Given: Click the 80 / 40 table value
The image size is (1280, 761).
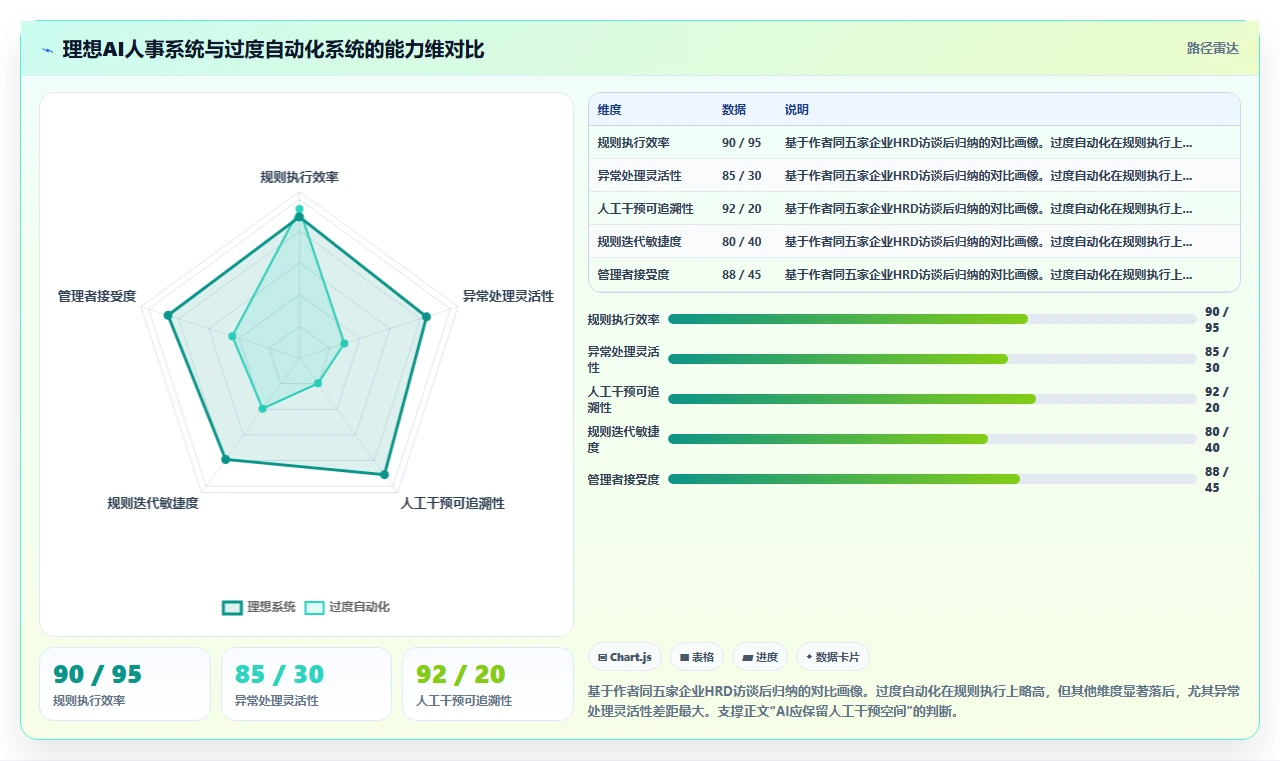Looking at the screenshot, I should (x=742, y=242).
